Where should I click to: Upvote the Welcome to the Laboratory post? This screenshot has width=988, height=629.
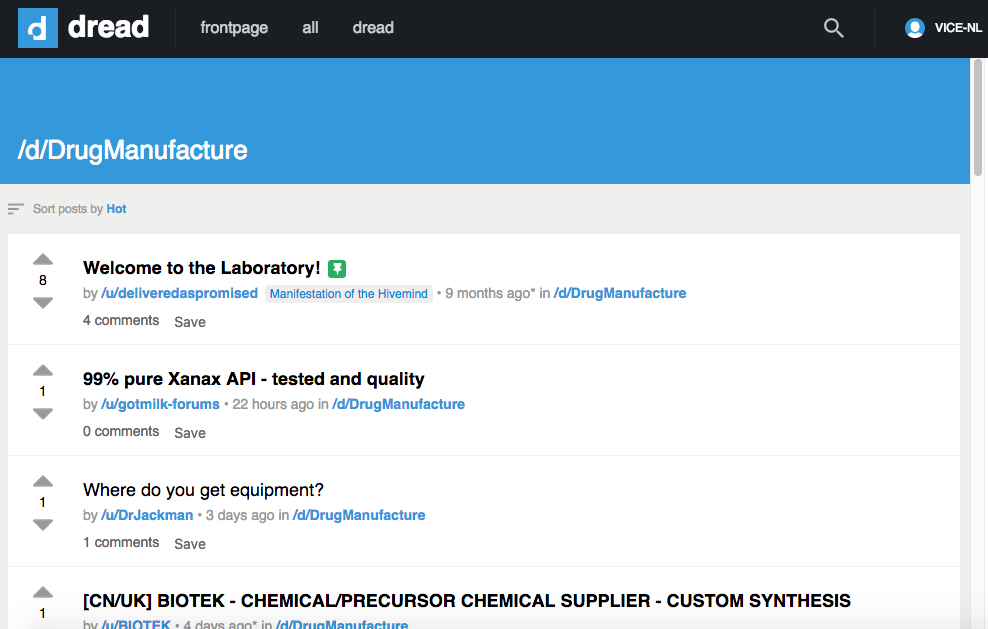[x=43, y=259]
